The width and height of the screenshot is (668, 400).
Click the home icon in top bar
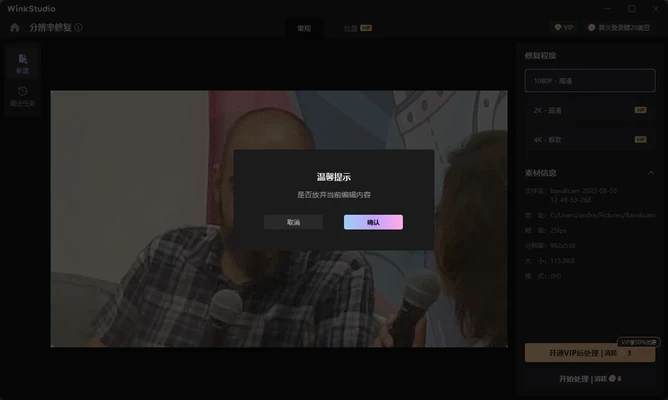coord(15,28)
